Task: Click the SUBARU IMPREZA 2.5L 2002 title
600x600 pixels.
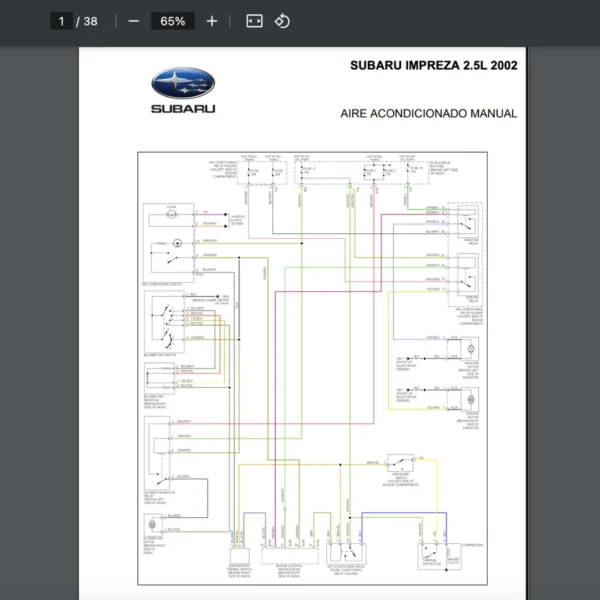Action: pyautogui.click(x=433, y=66)
